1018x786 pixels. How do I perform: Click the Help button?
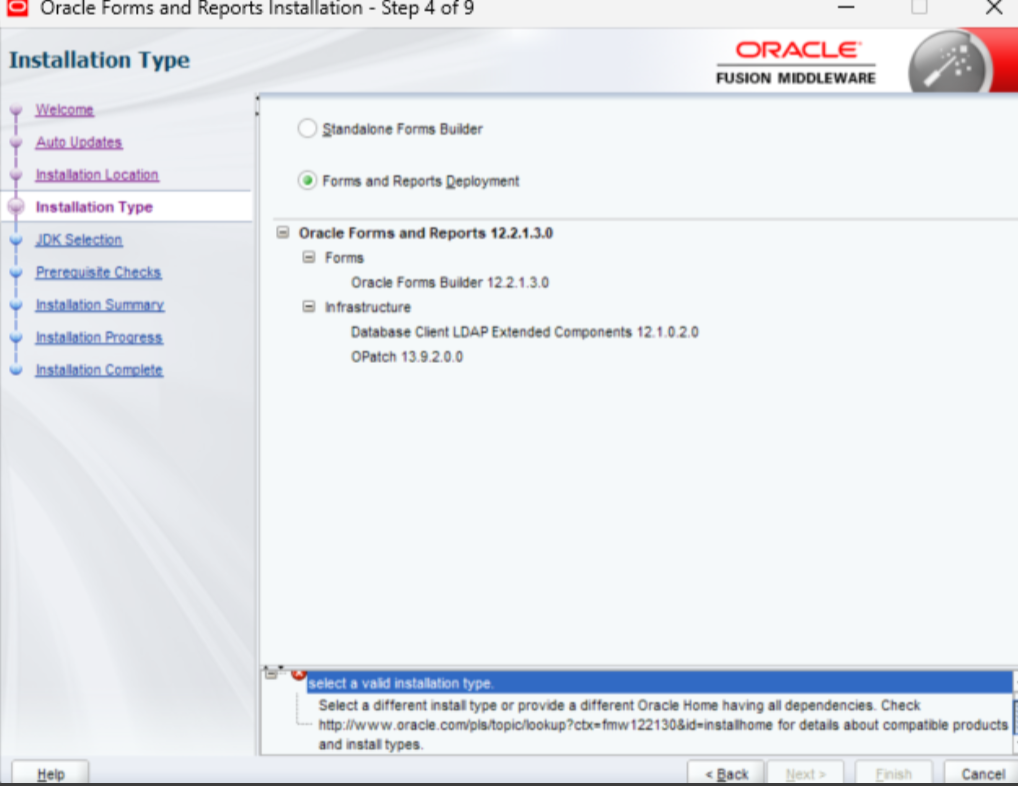49,773
